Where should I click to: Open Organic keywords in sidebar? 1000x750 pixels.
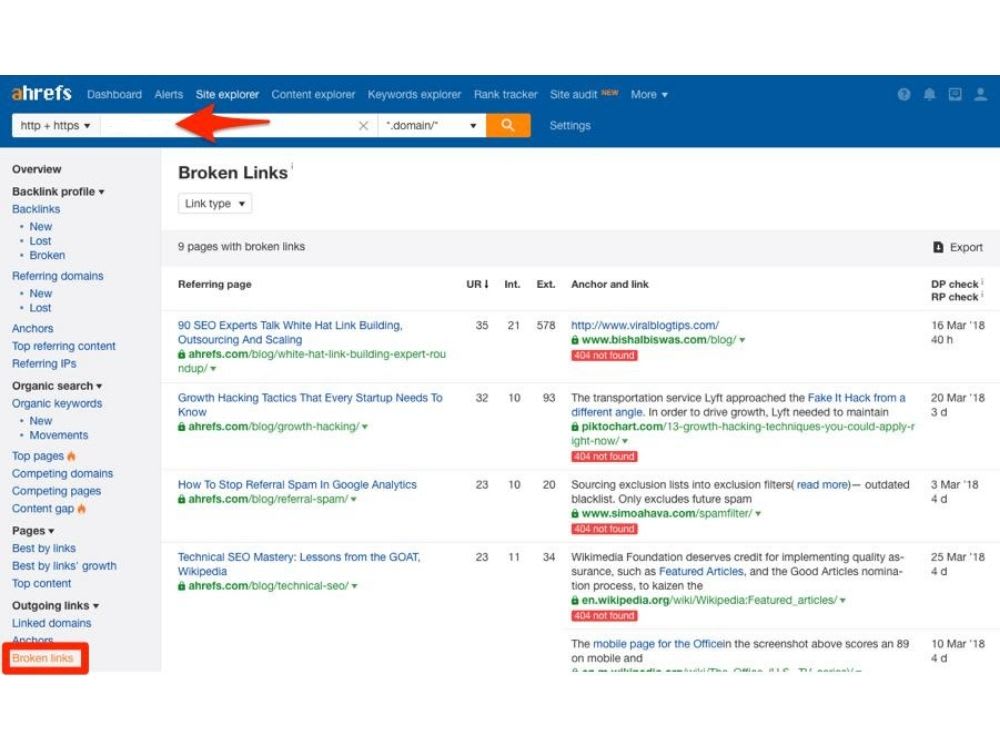click(x=57, y=403)
